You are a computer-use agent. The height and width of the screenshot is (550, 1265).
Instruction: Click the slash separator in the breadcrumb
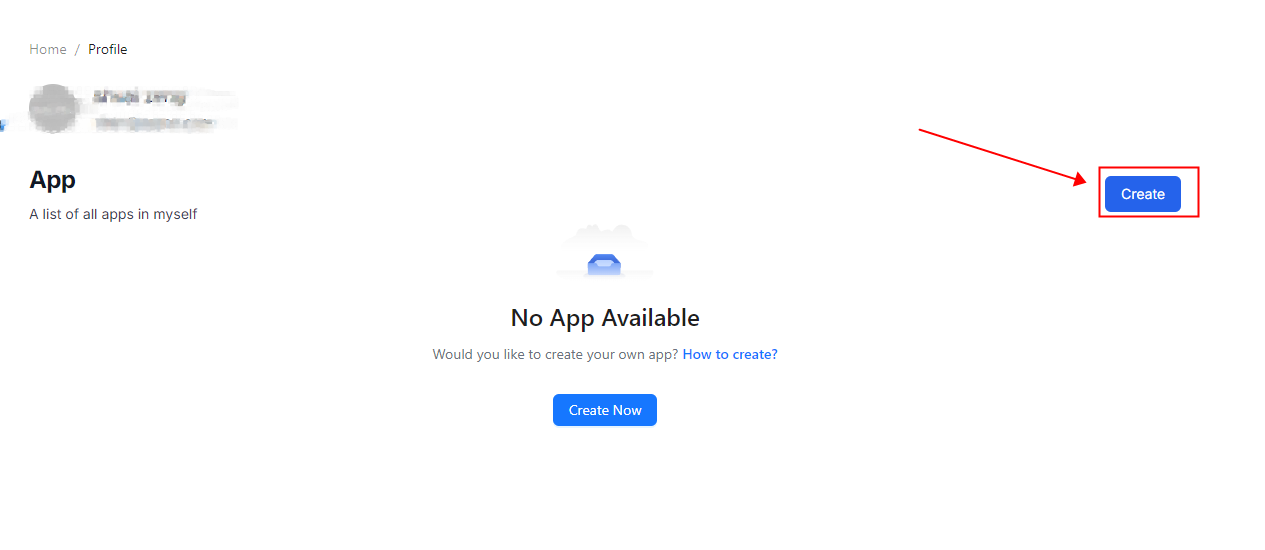[x=77, y=49]
